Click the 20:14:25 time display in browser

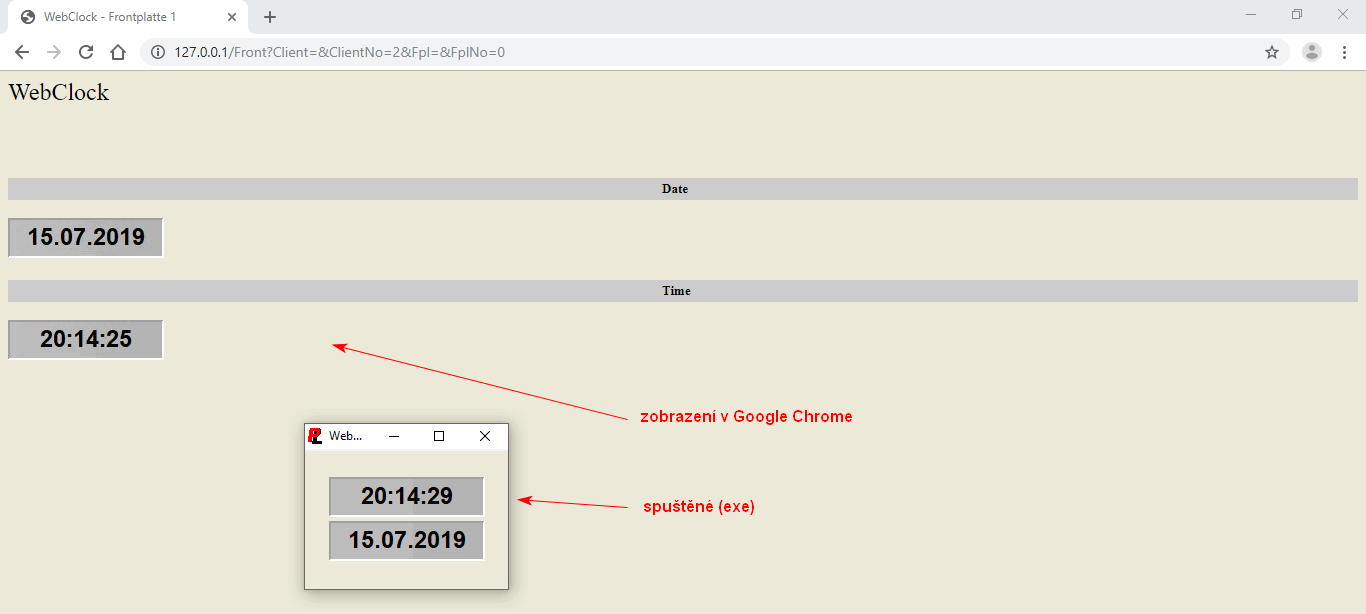click(86, 339)
